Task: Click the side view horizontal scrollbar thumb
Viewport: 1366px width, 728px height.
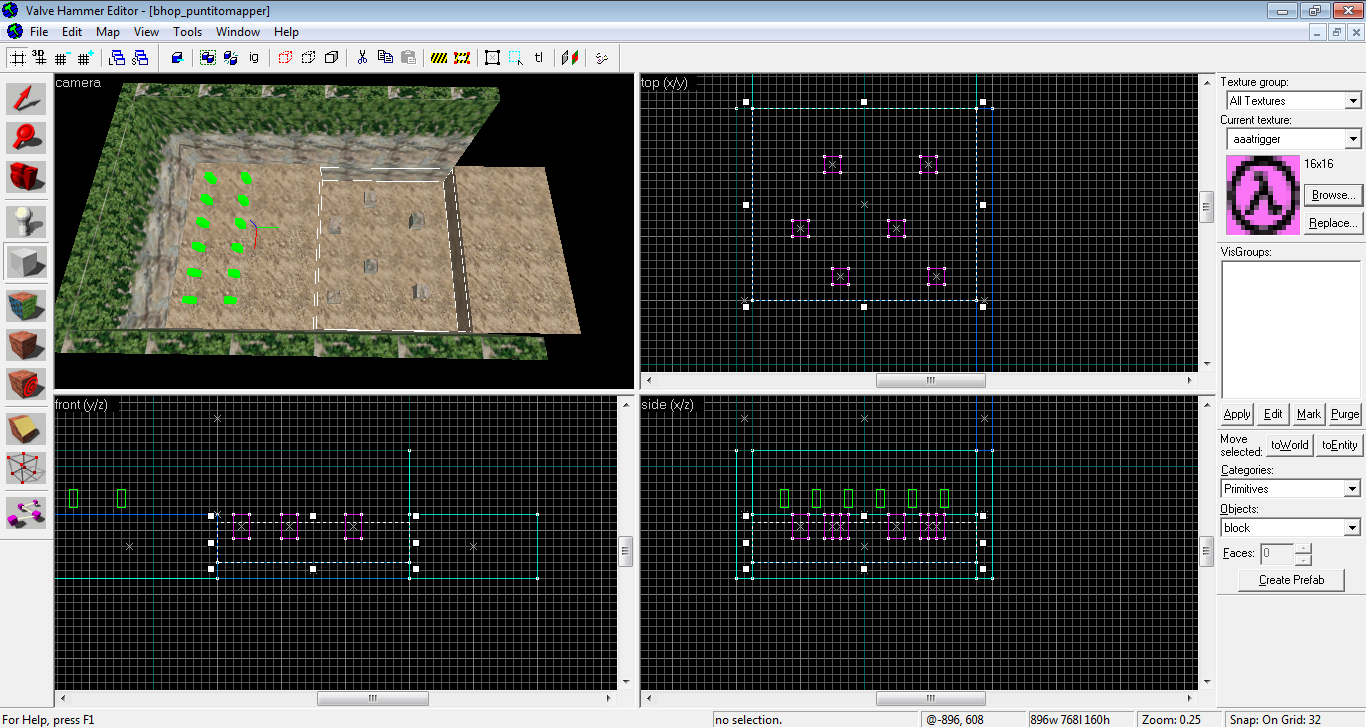Action: click(x=931, y=698)
